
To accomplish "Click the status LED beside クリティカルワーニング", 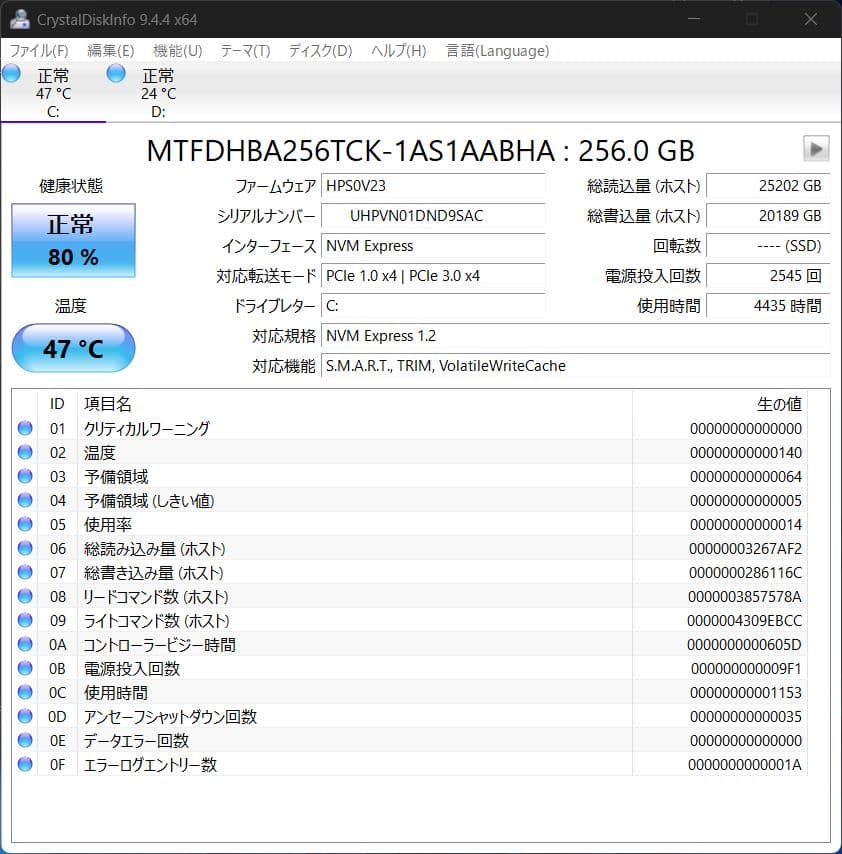I will point(24,429).
